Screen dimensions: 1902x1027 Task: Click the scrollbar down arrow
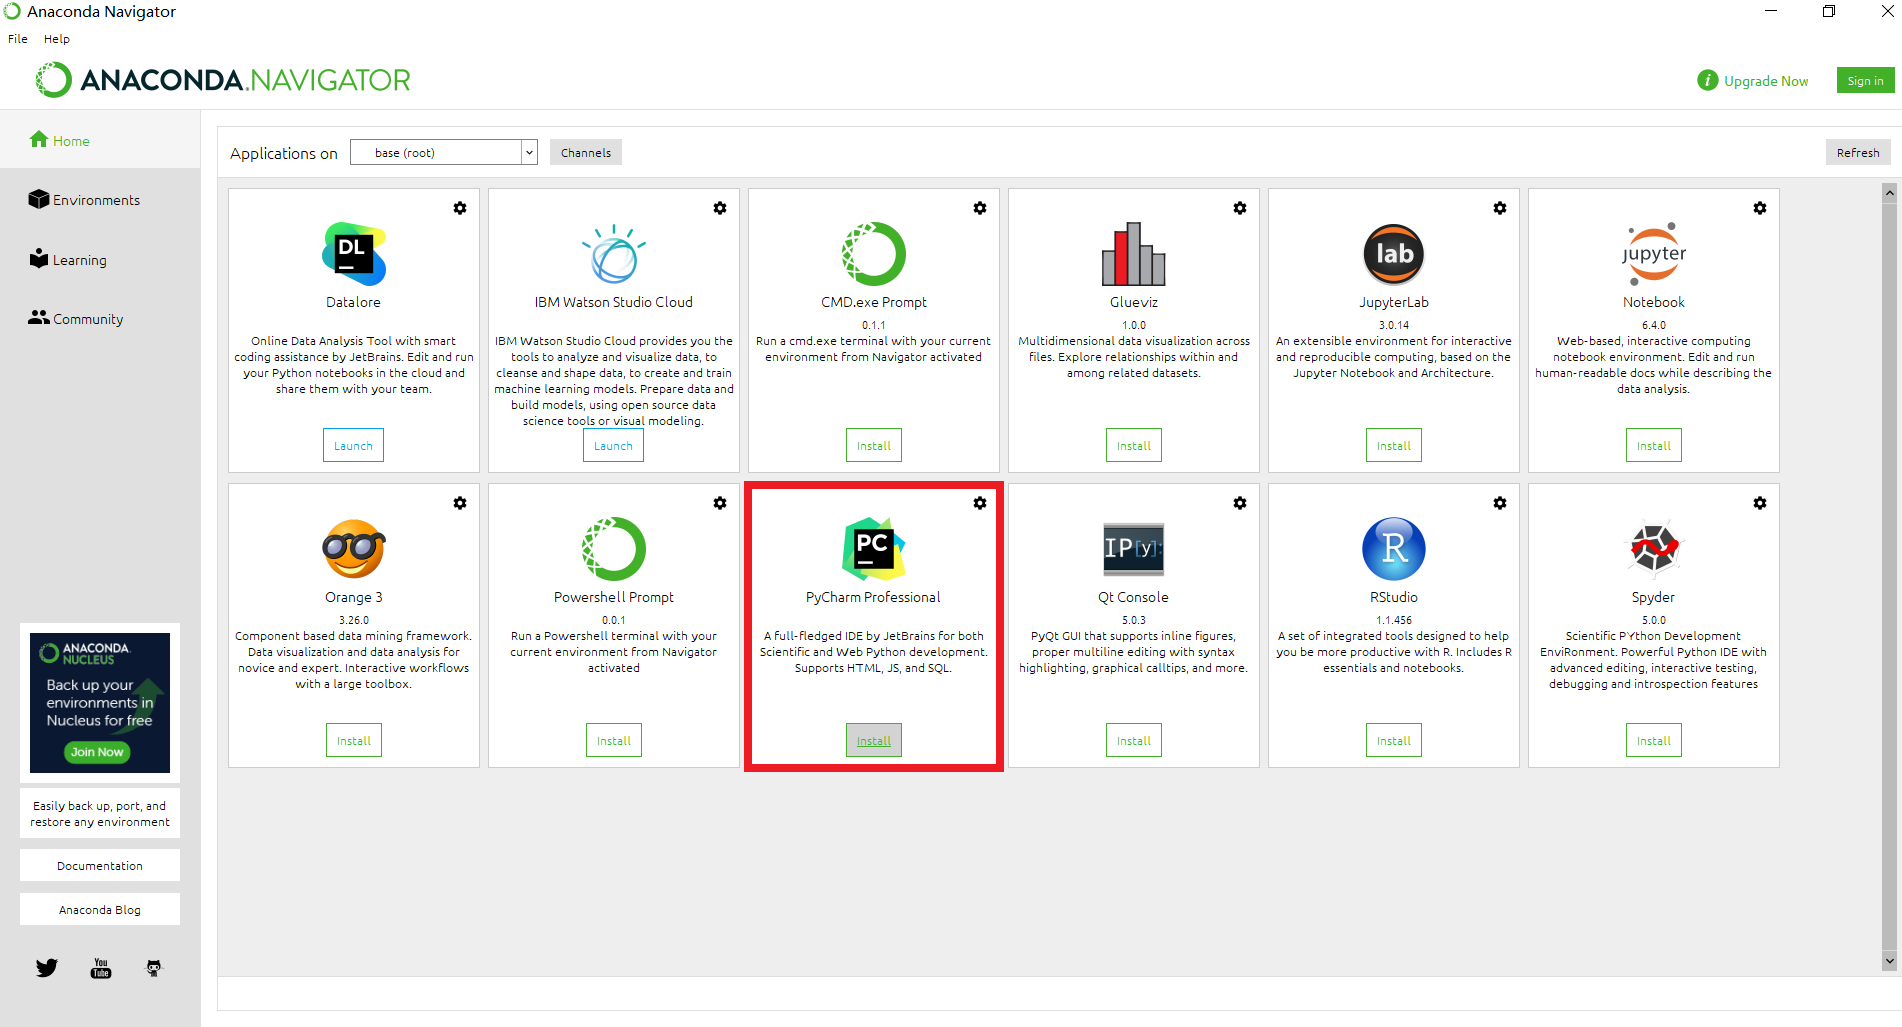coord(1889,961)
